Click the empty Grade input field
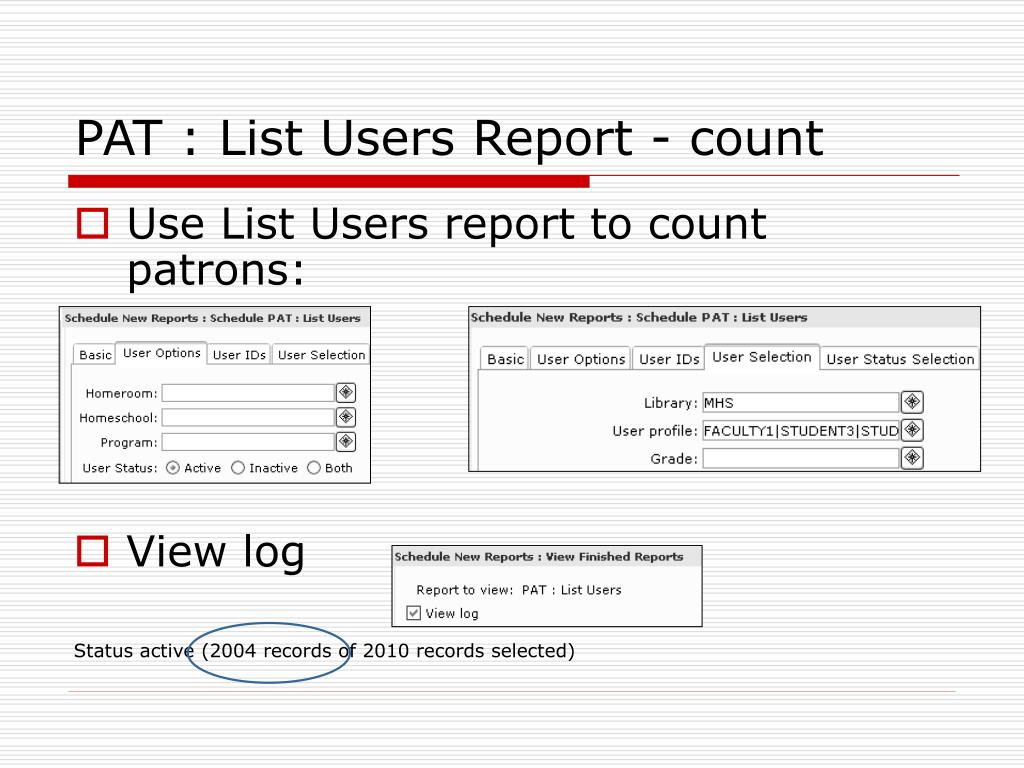 [x=801, y=458]
